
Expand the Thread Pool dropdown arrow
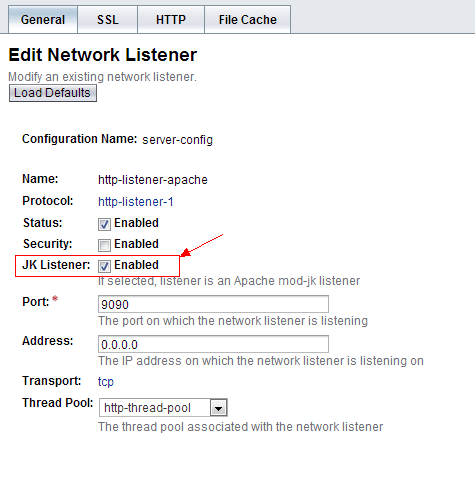218,408
